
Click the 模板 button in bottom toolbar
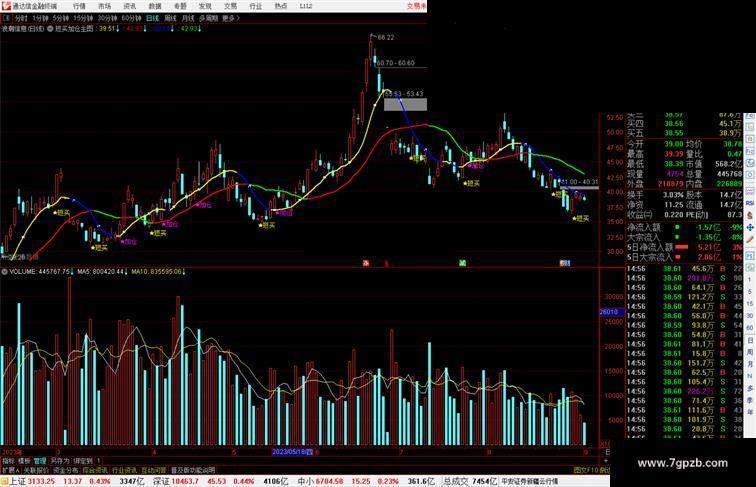coord(24,461)
